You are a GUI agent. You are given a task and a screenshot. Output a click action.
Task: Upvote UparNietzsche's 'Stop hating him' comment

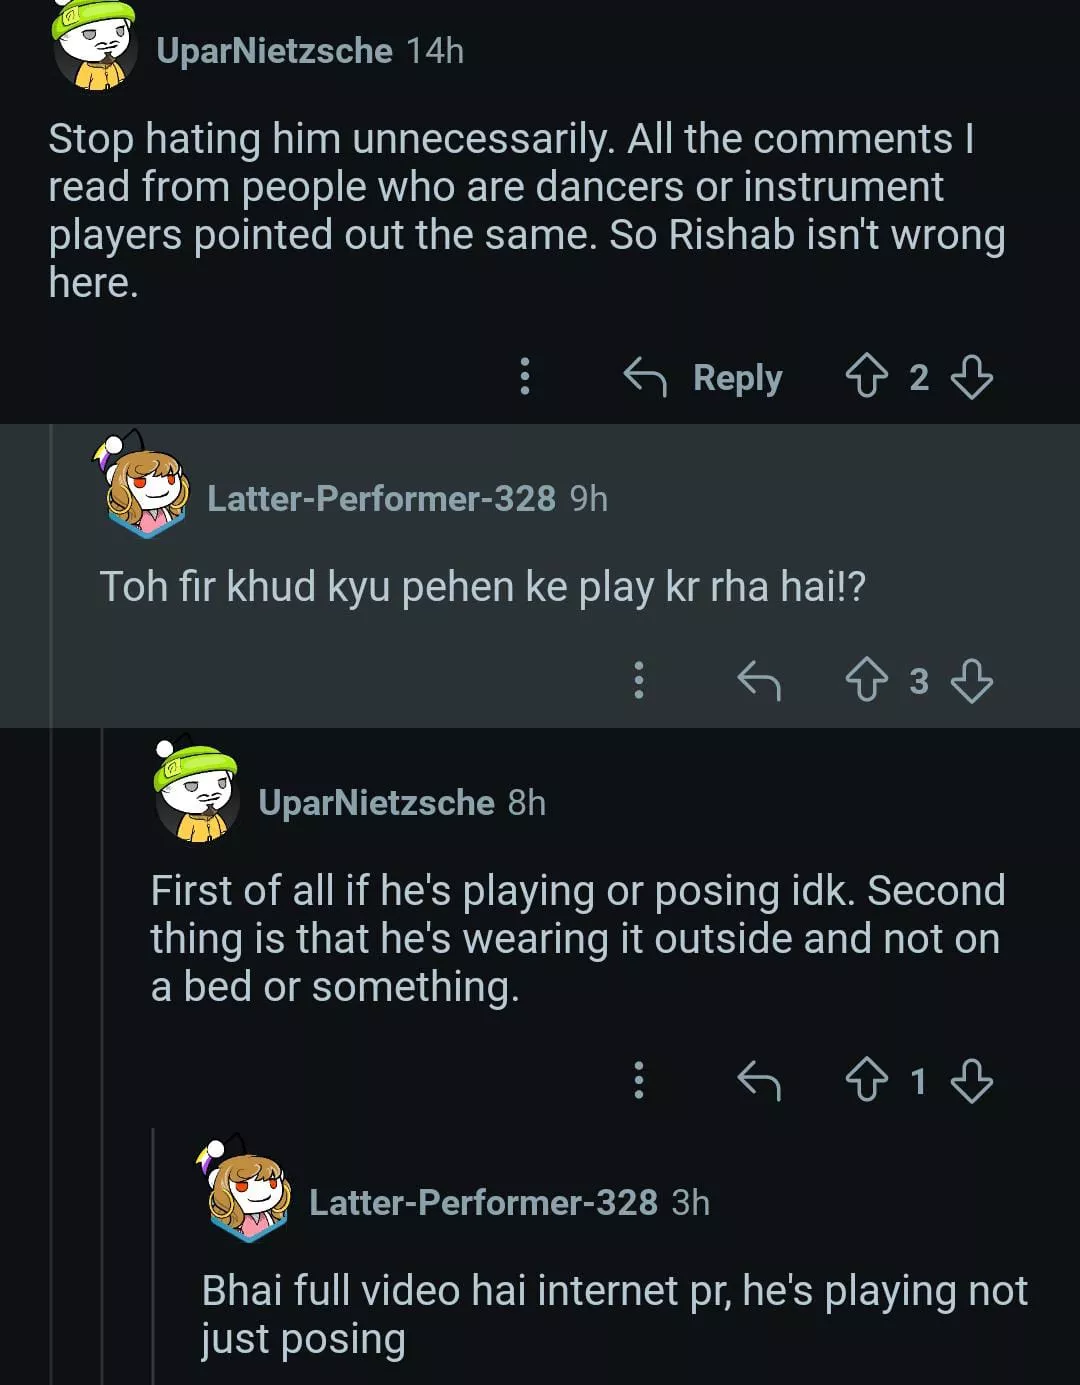coord(866,378)
